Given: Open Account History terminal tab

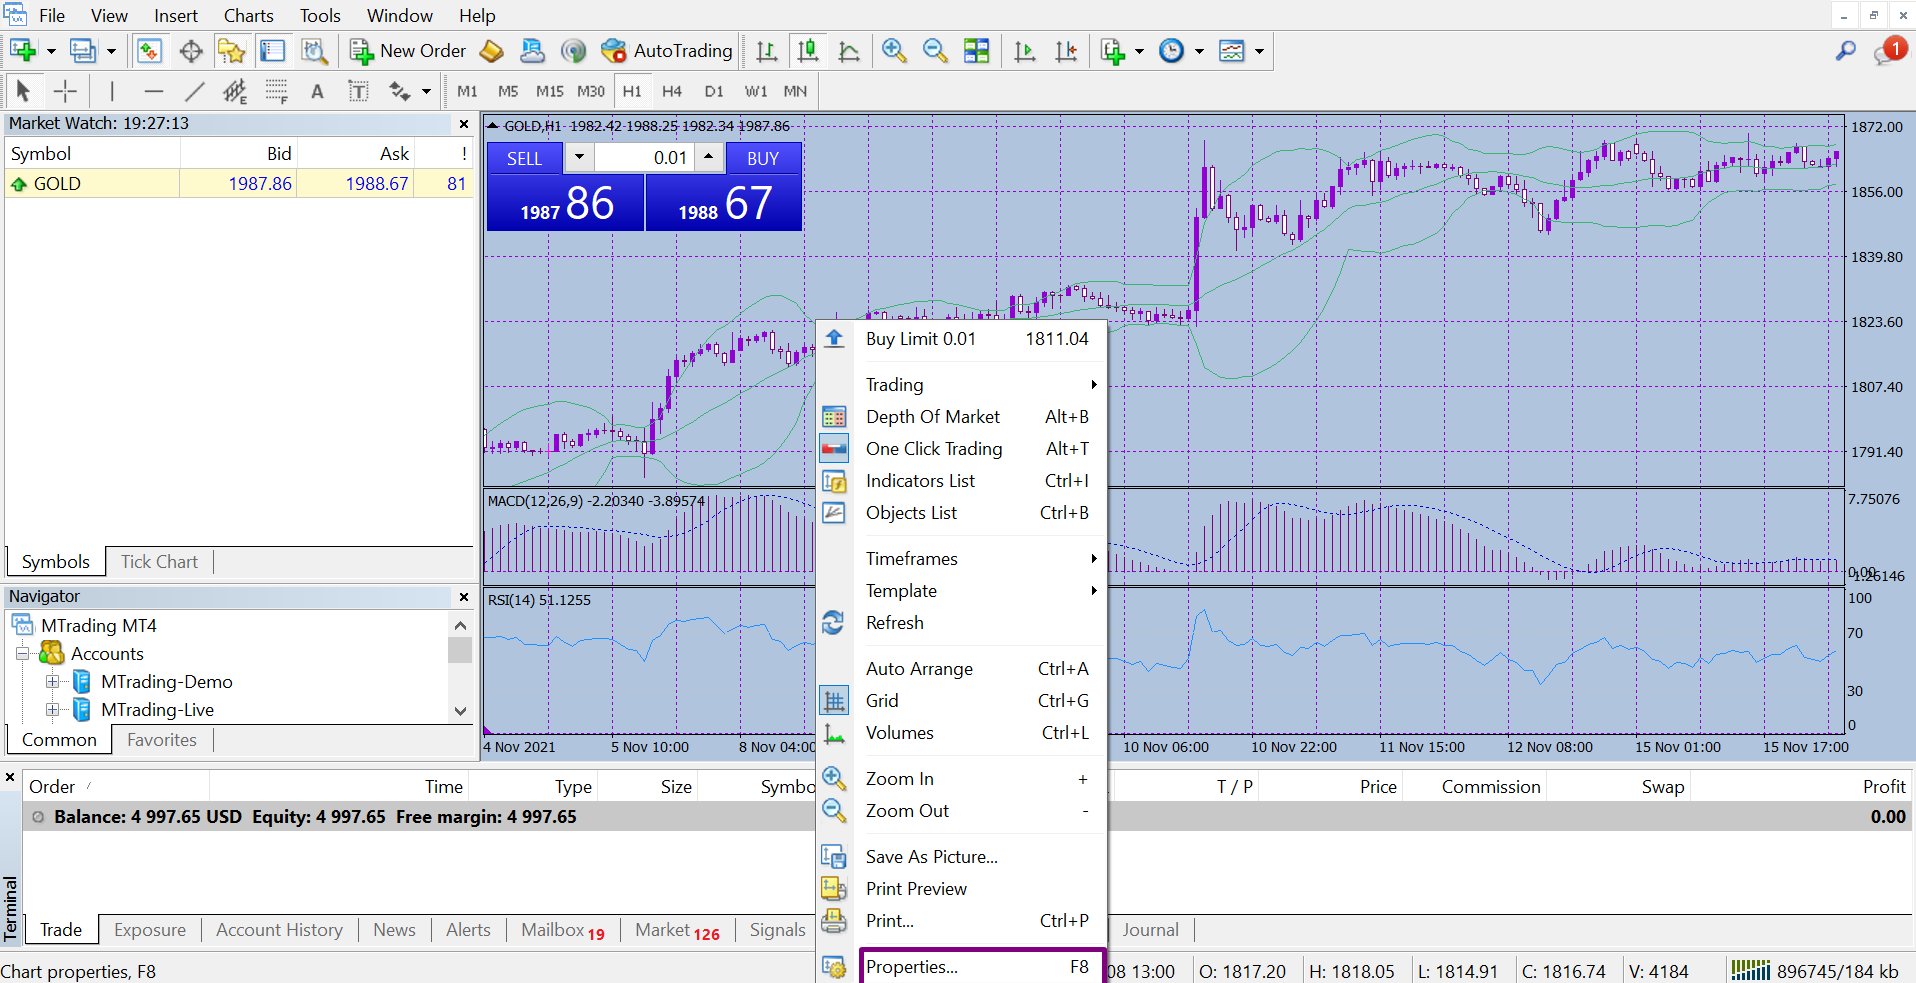Looking at the screenshot, I should click(279, 930).
